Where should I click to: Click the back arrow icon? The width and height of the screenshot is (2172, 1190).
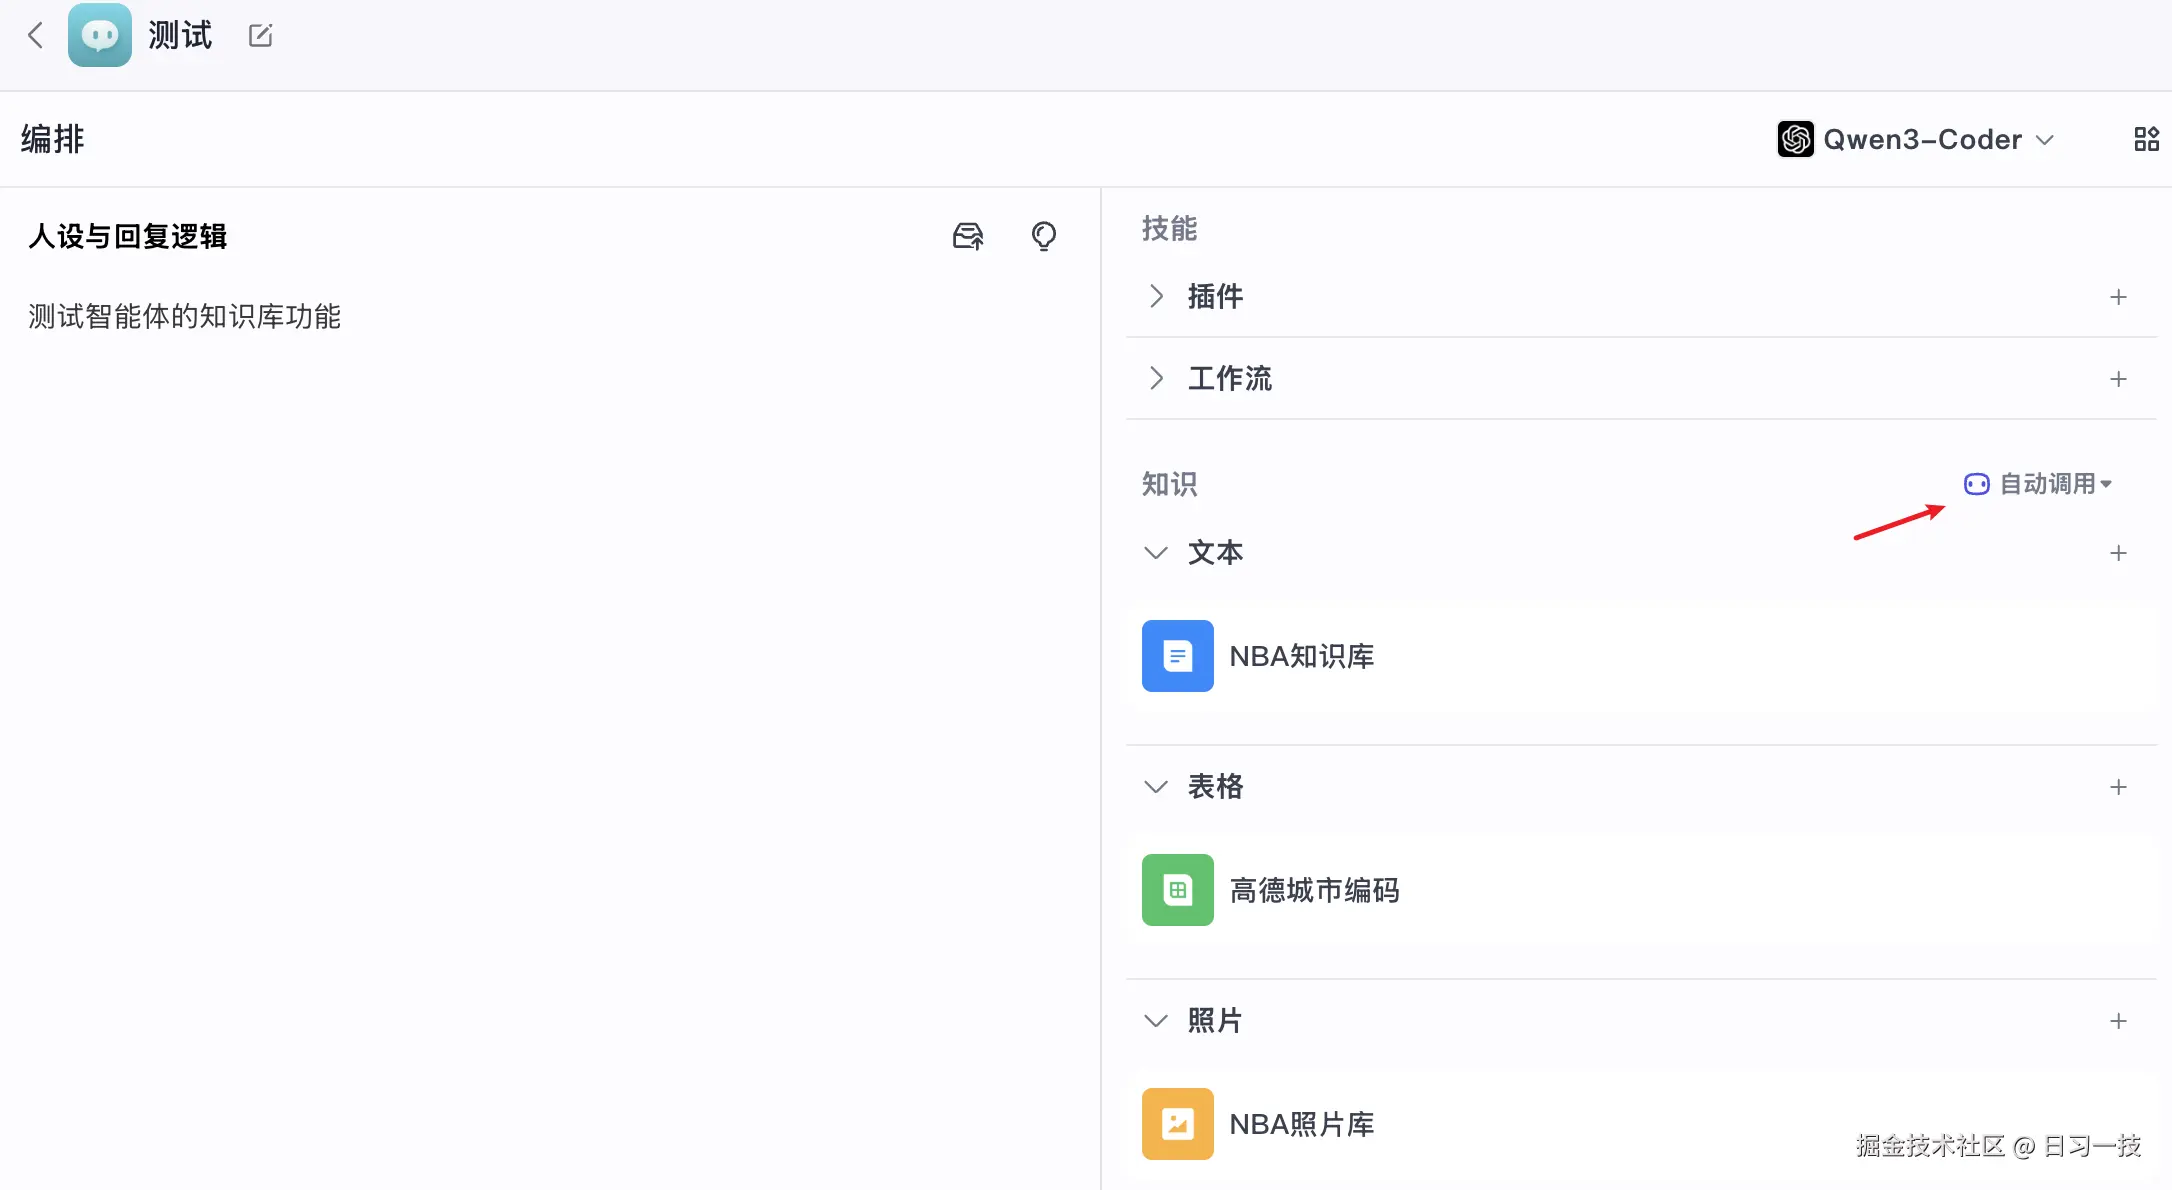[x=36, y=36]
